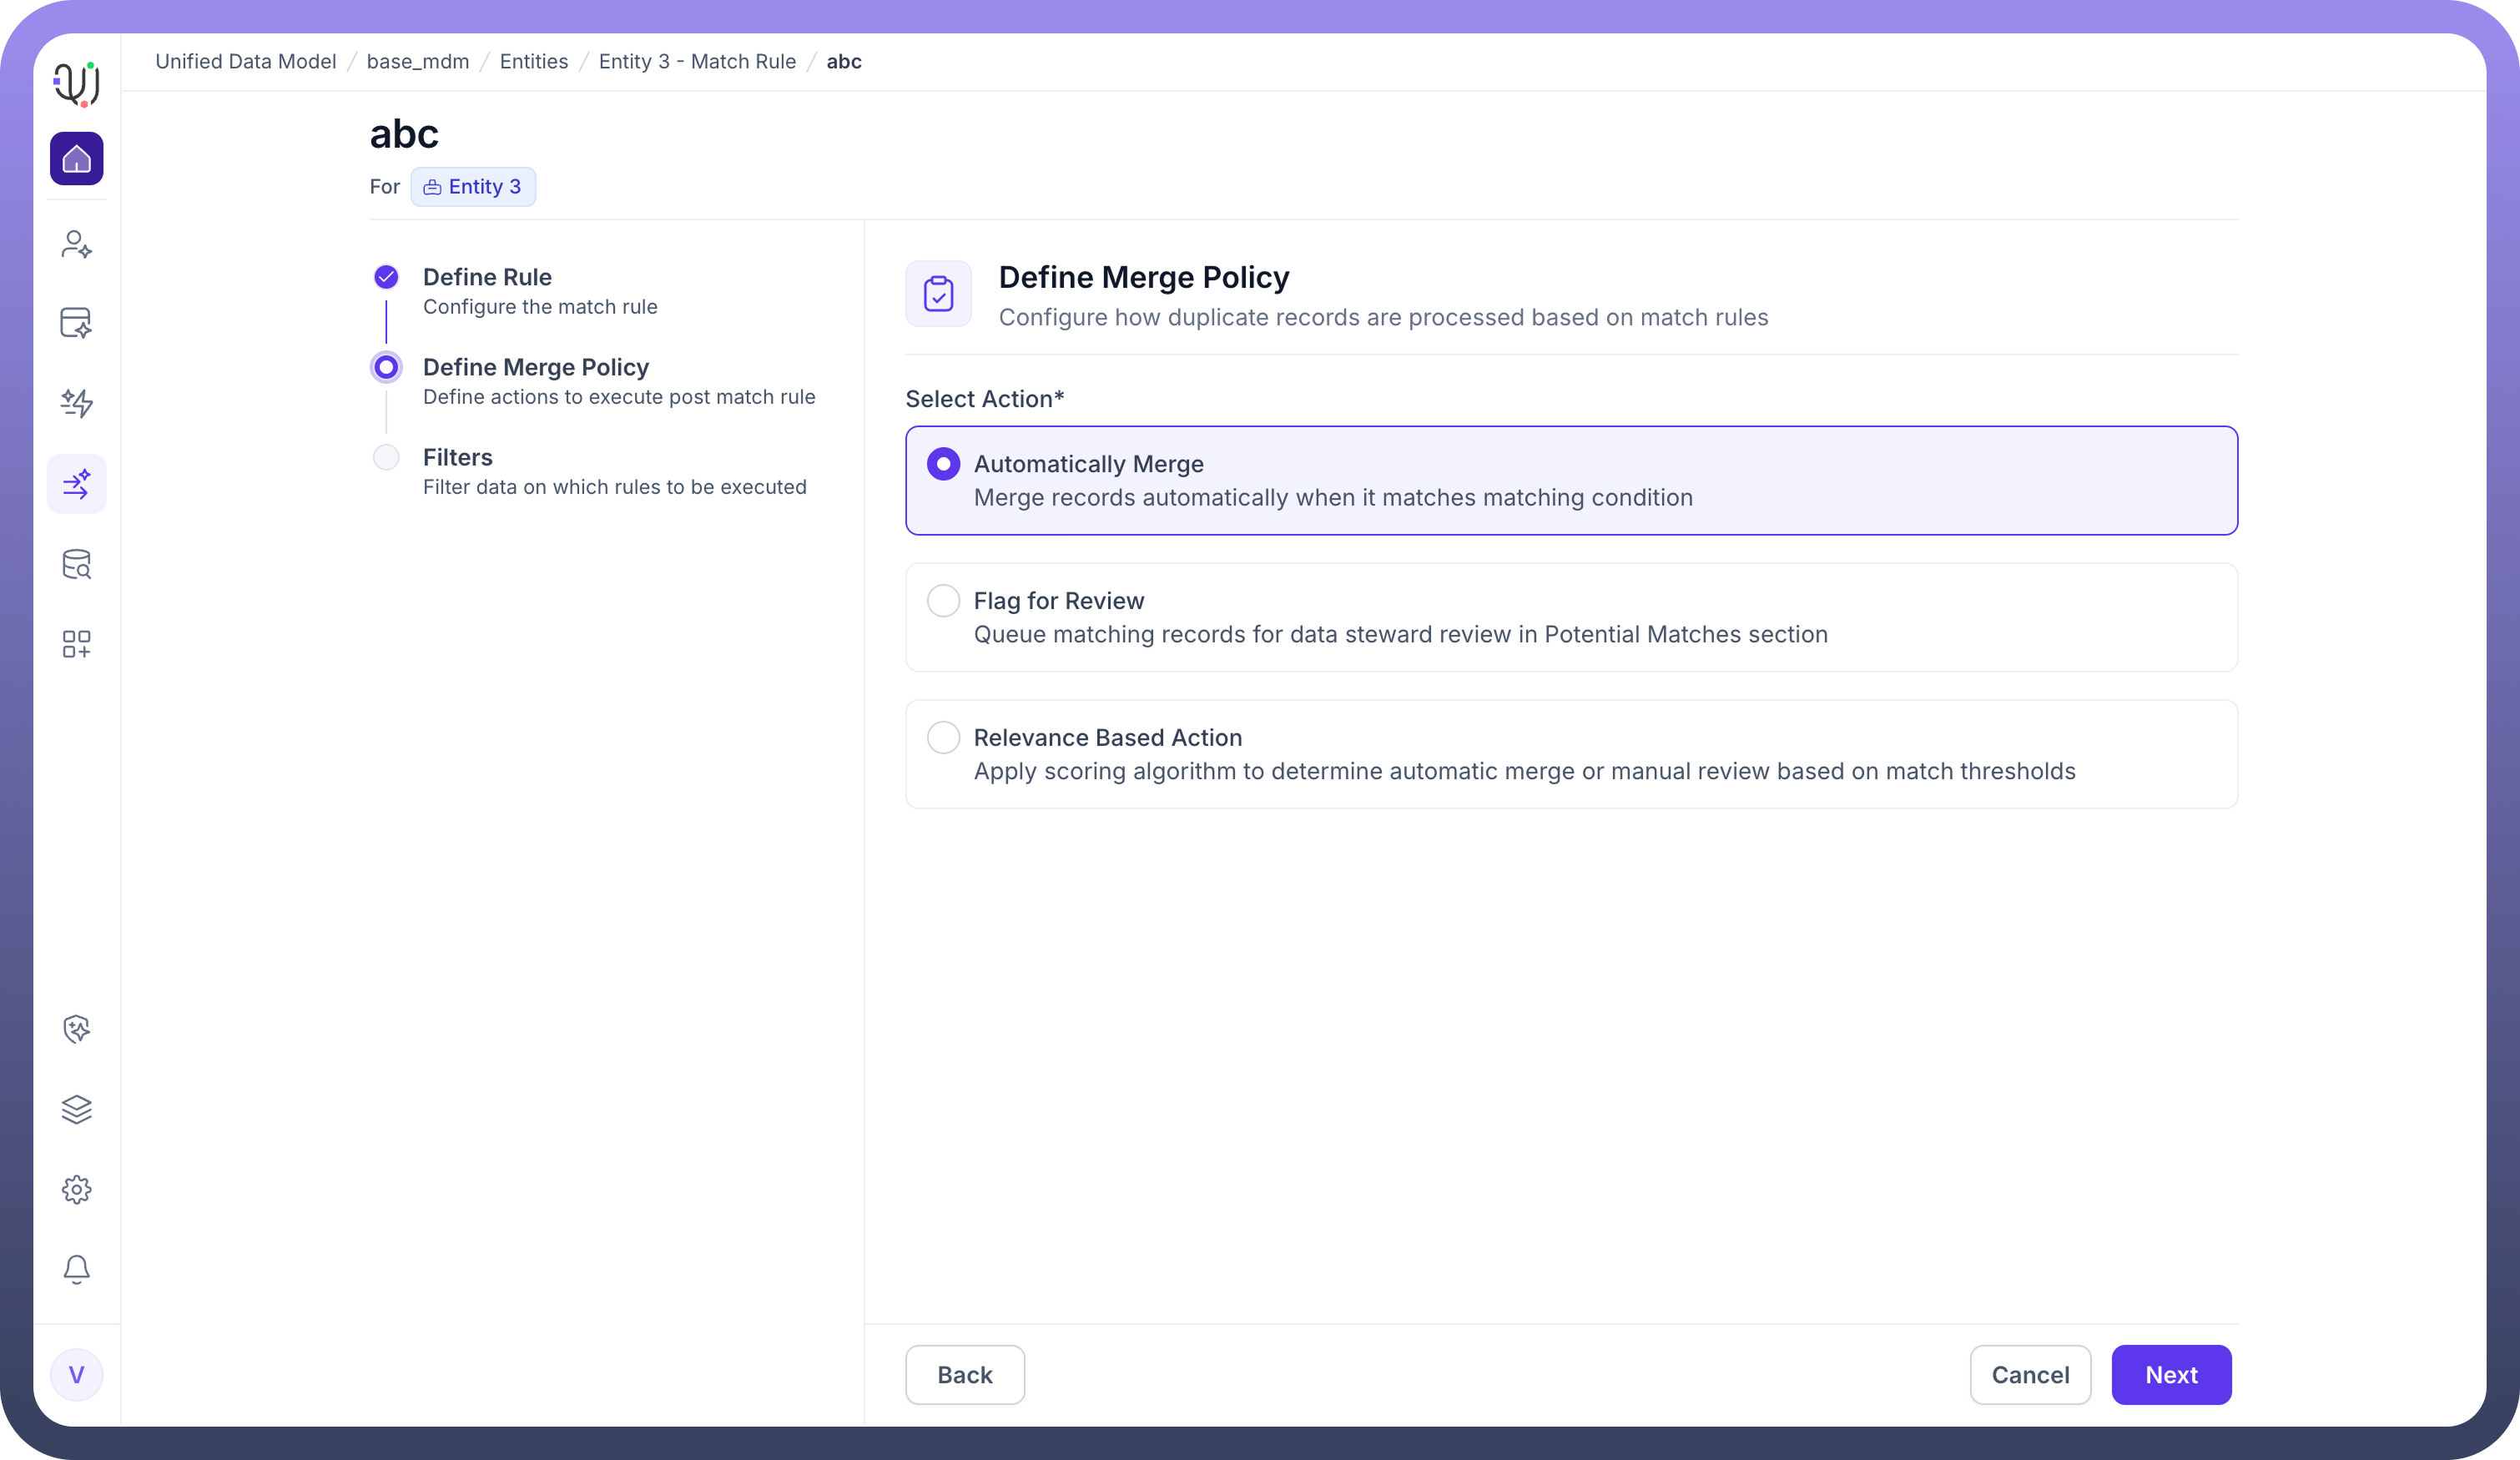Open the settings gear icon
Screen dimensions: 2520x1460
(x=77, y=1189)
